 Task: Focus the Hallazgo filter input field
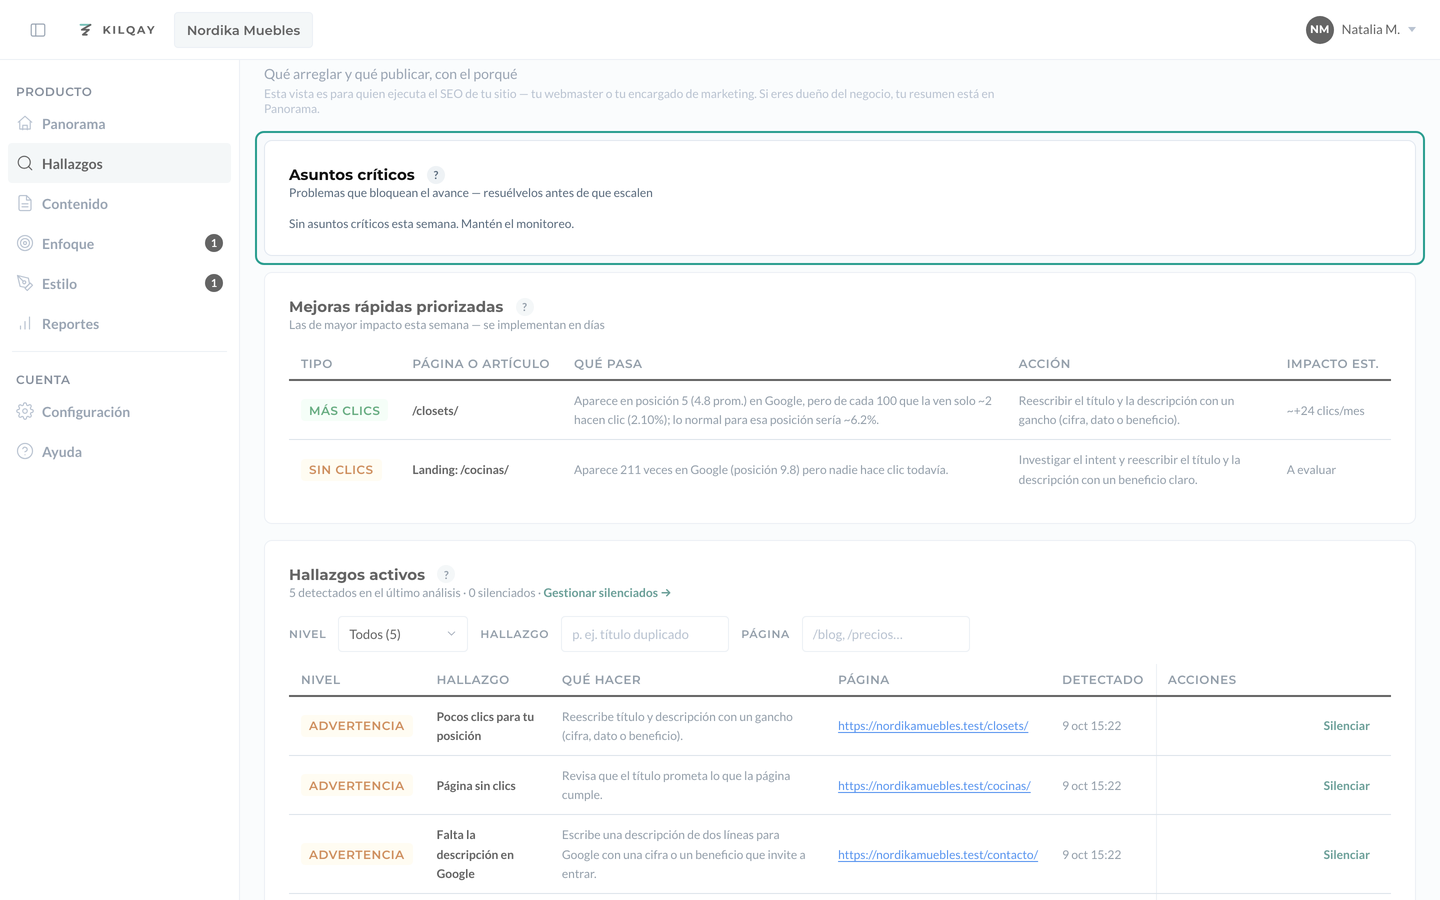click(645, 634)
